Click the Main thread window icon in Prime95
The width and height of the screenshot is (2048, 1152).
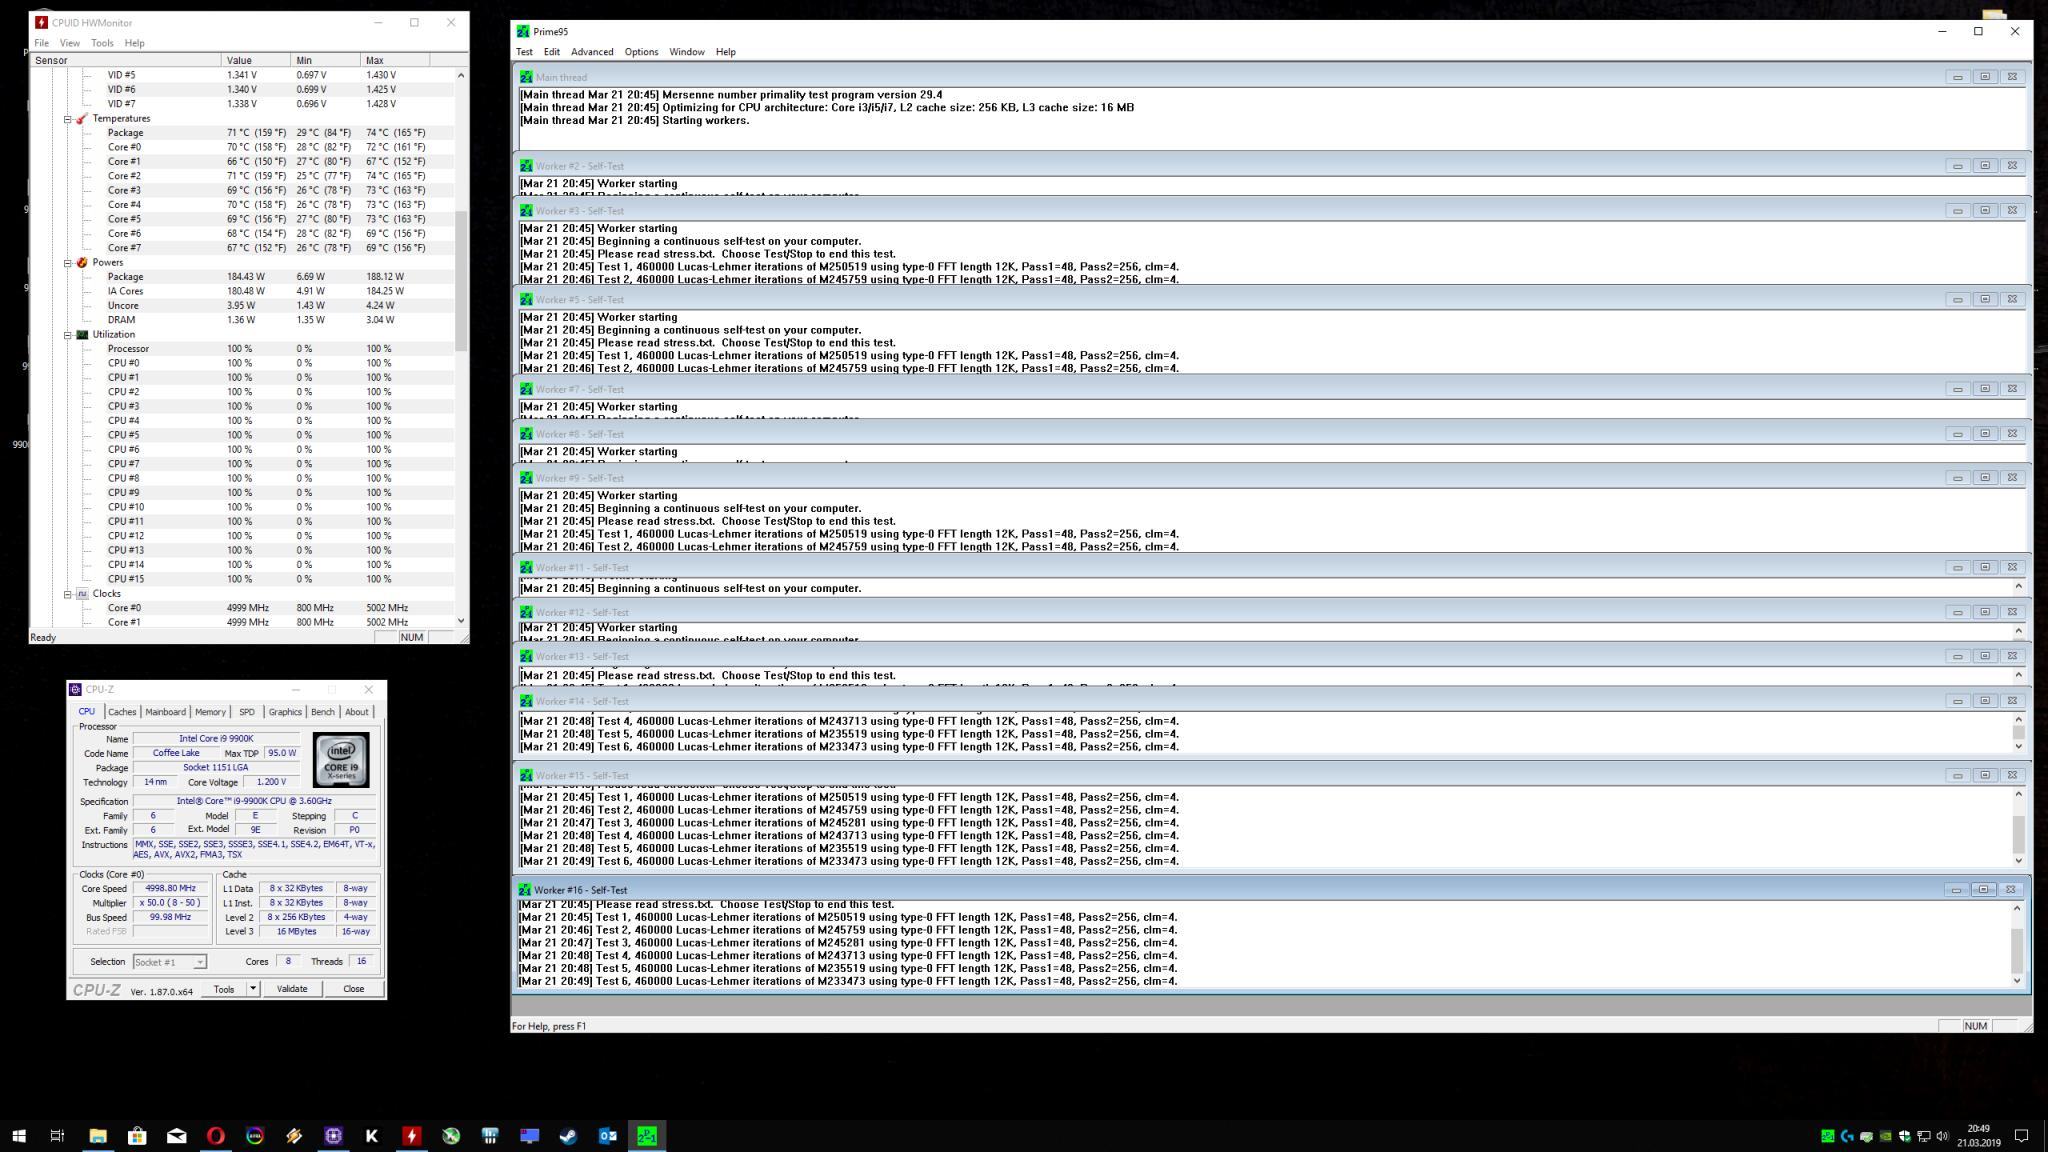click(526, 77)
